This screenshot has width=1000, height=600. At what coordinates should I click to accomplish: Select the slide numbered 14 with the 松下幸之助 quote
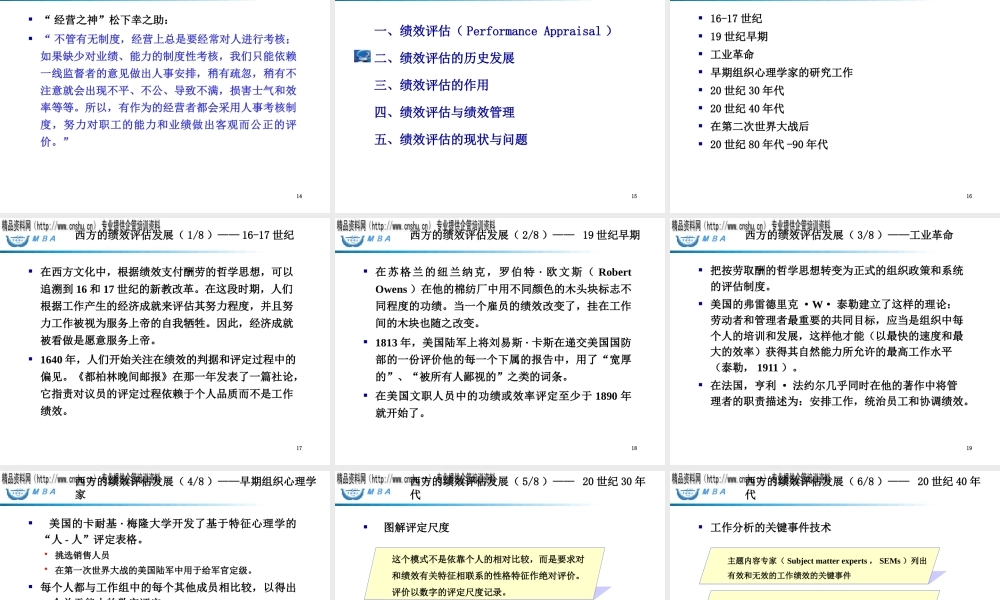165,105
